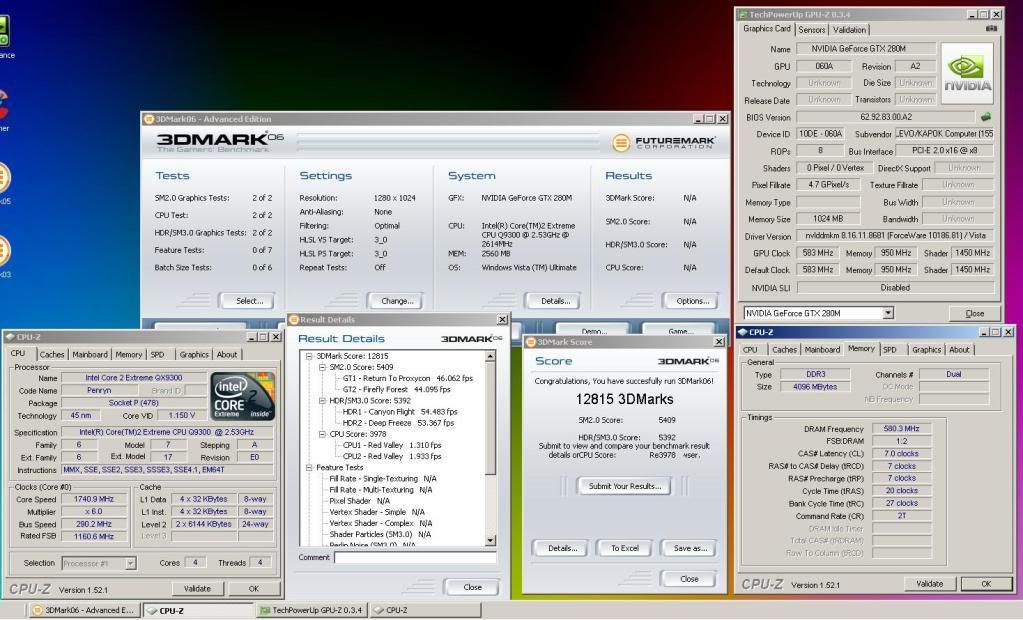This screenshot has height=620, width=1023.
Task: Open the Sensors tab in GPU-Z
Action: click(x=812, y=29)
